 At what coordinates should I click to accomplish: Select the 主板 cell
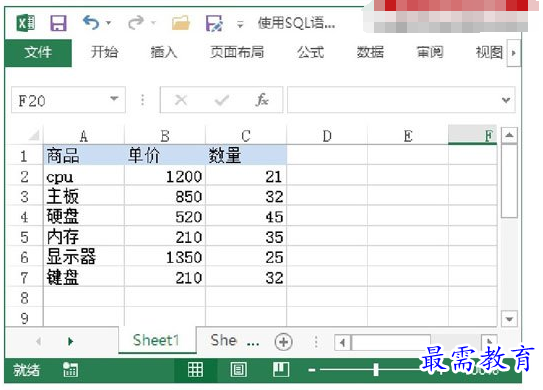coord(84,196)
